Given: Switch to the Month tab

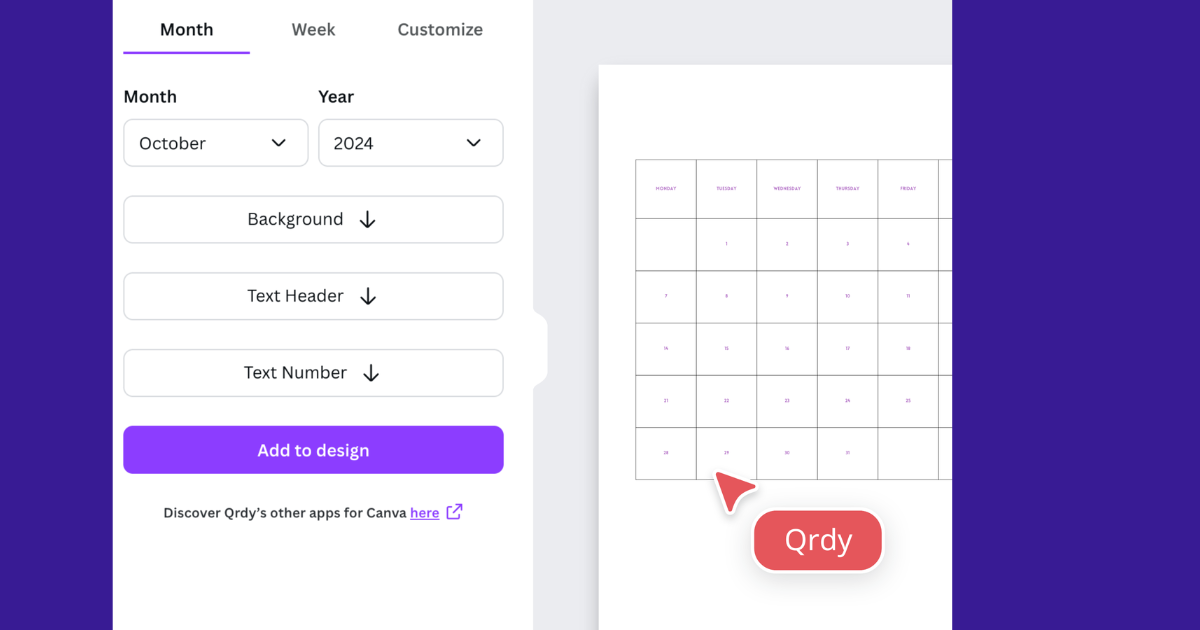Looking at the screenshot, I should [186, 30].
